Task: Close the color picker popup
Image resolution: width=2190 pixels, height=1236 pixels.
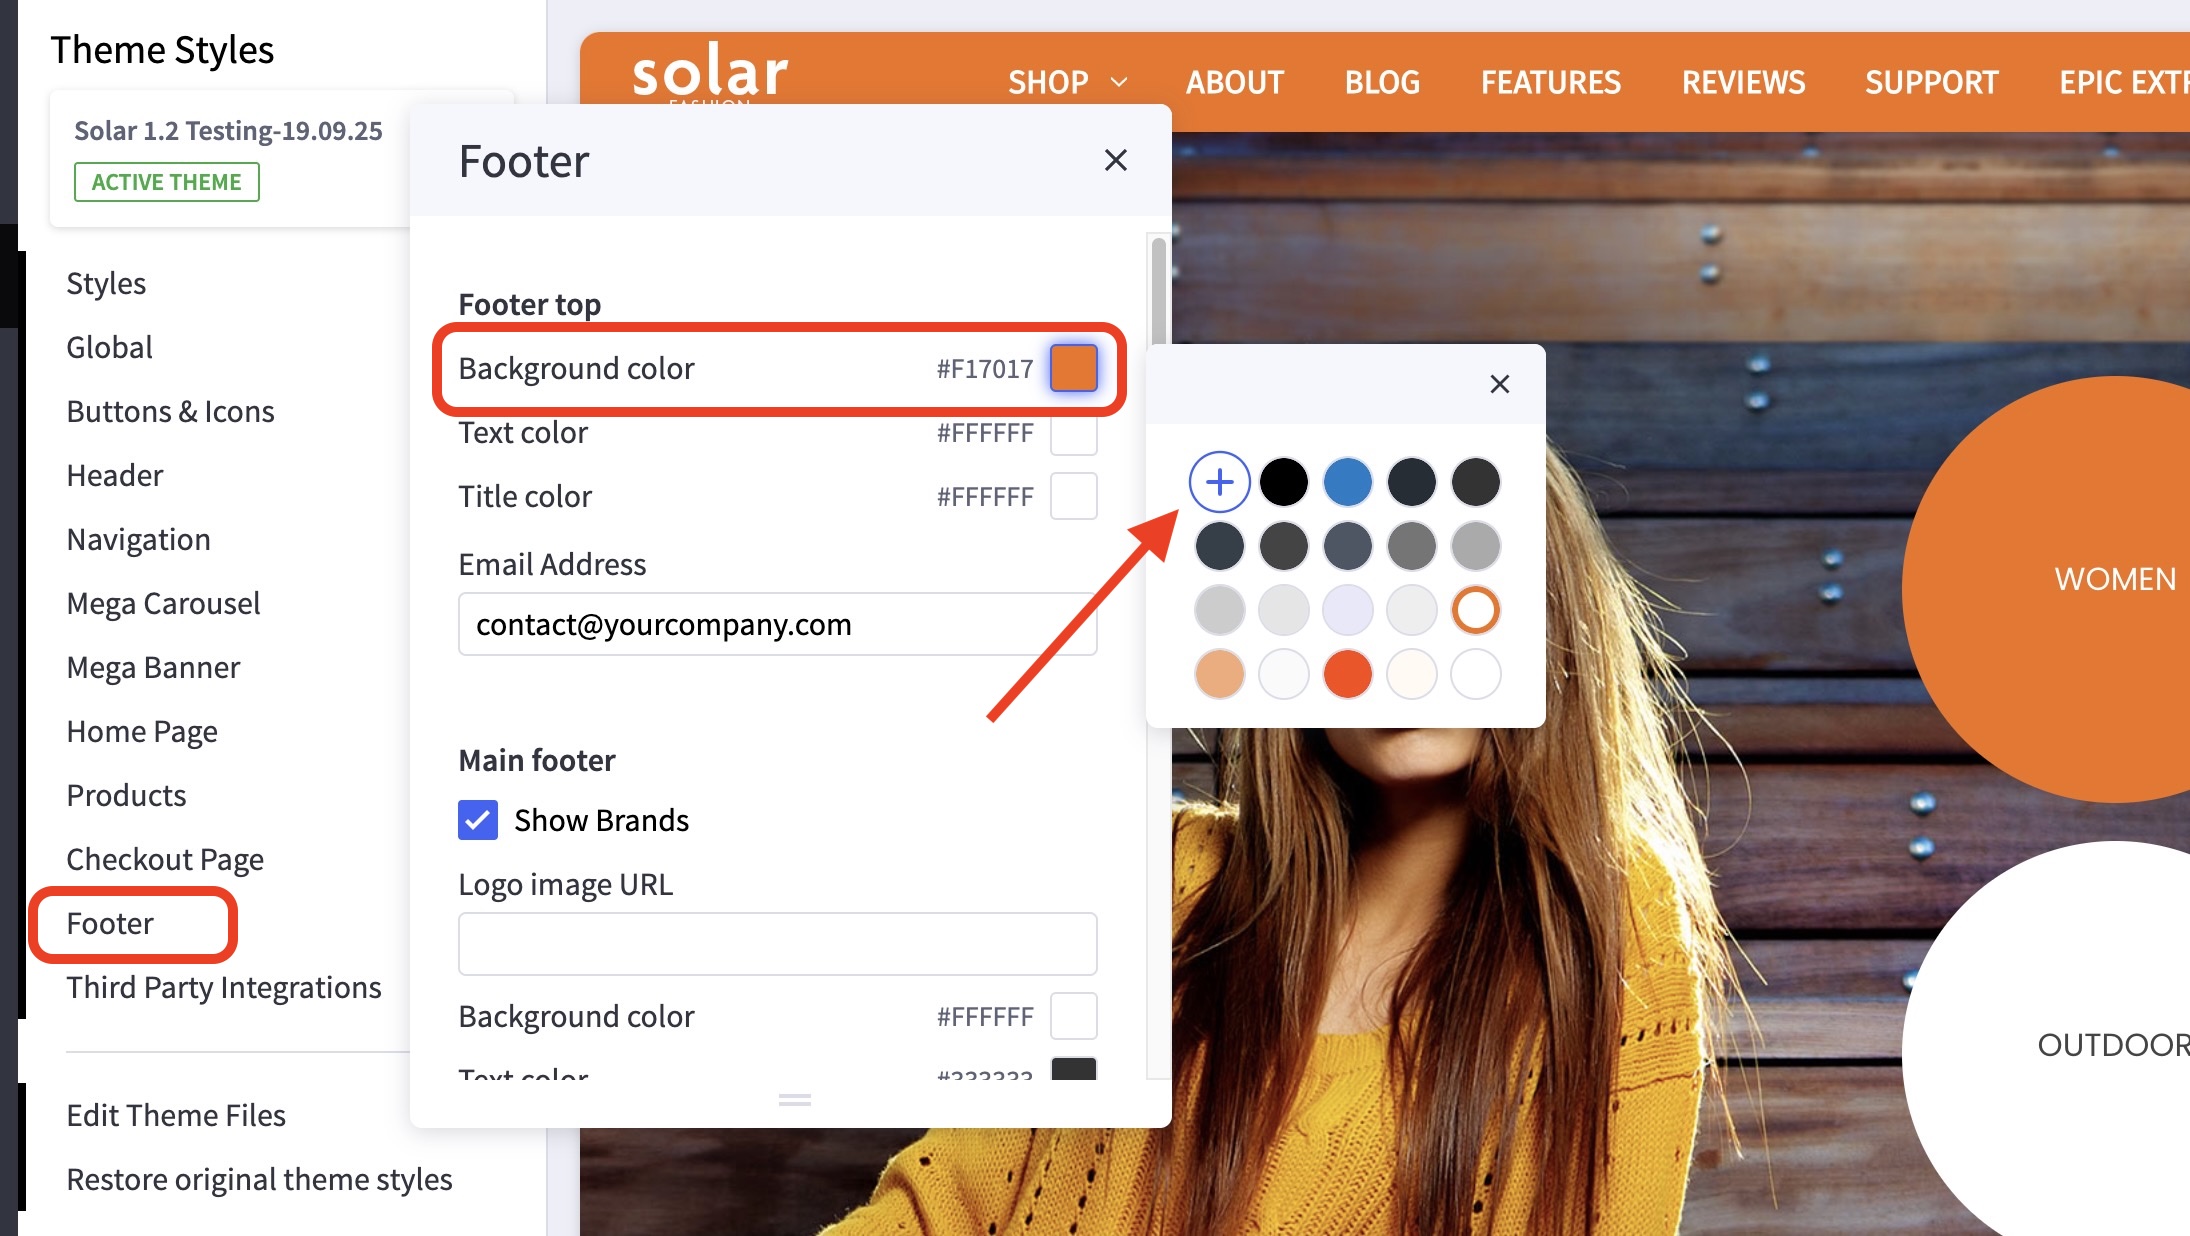Action: point(1499,384)
